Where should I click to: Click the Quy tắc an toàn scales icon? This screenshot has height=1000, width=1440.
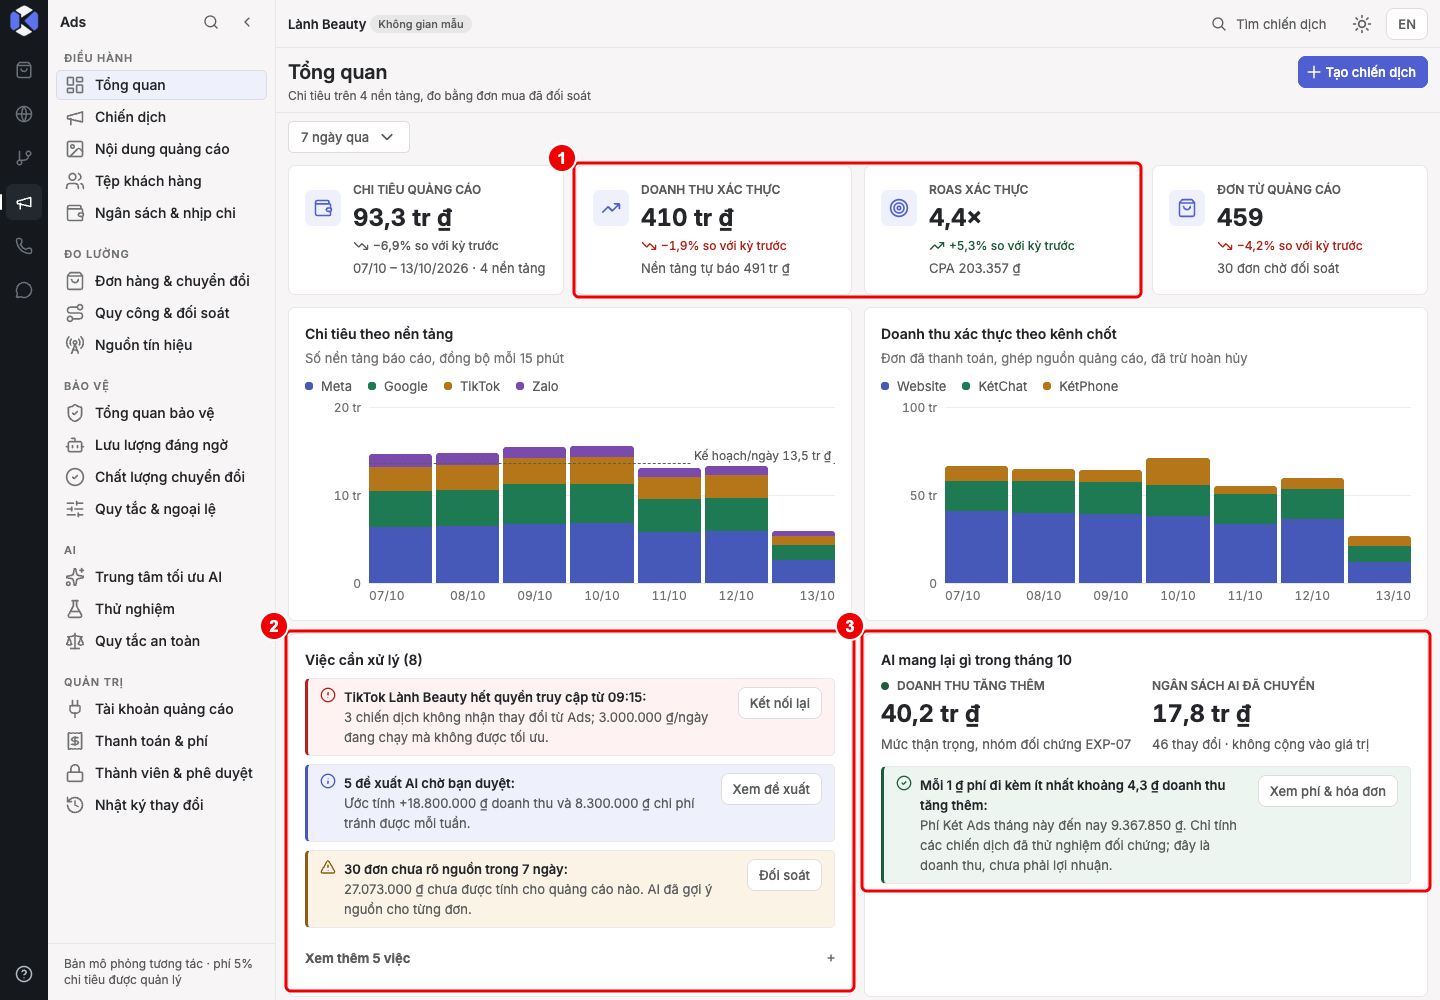pos(75,641)
